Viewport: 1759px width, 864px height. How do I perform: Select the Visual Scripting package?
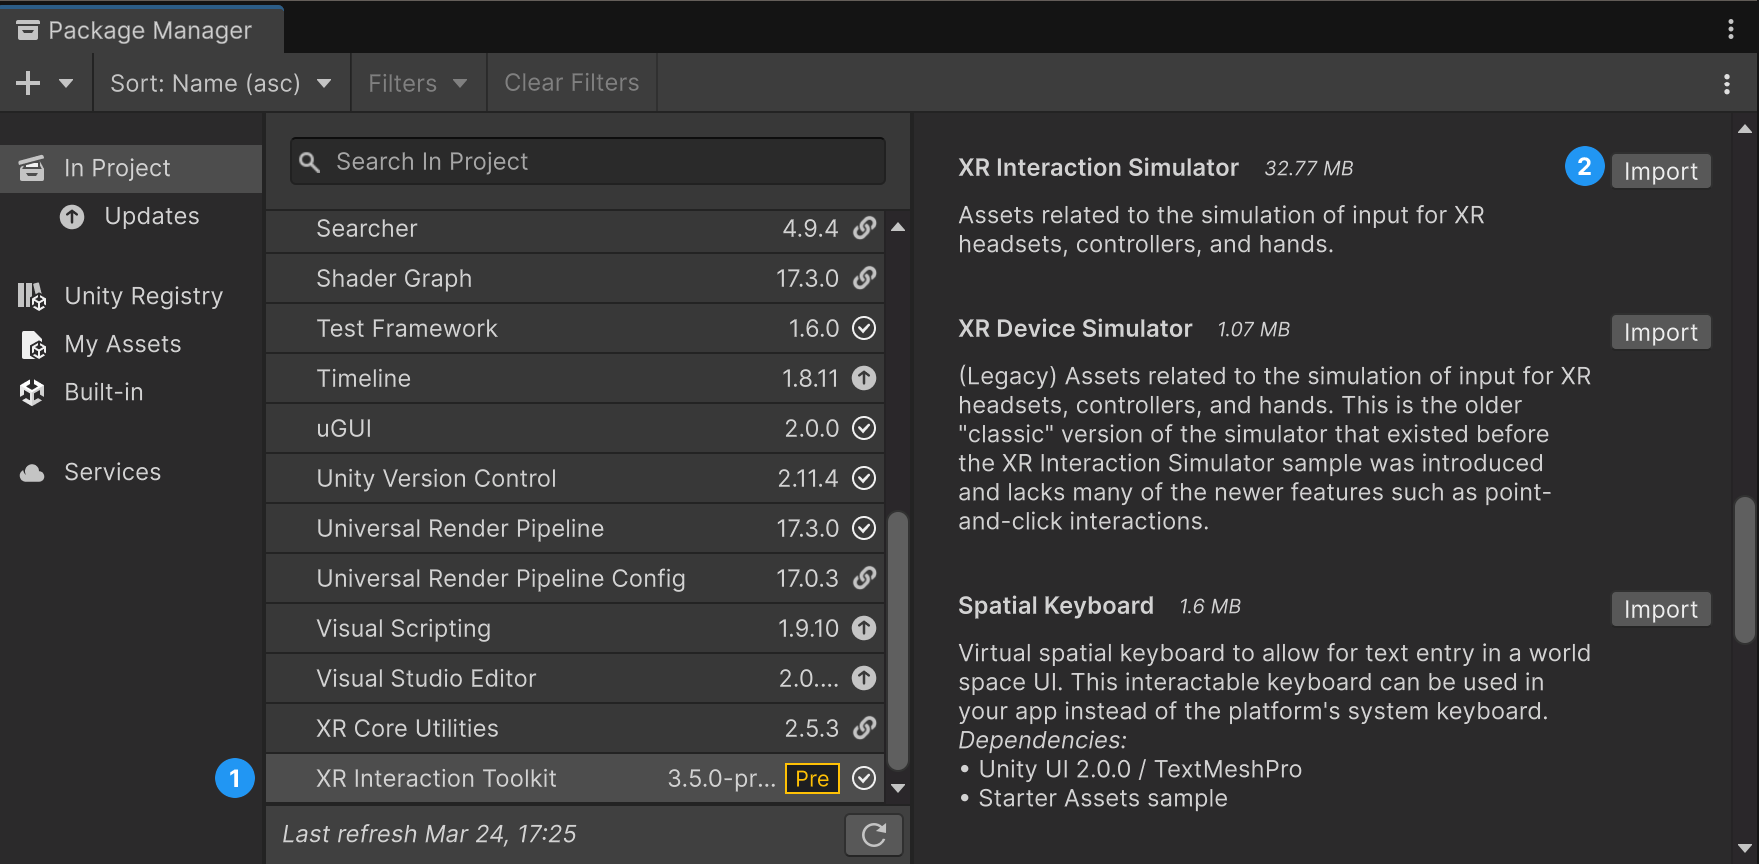tap(575, 628)
